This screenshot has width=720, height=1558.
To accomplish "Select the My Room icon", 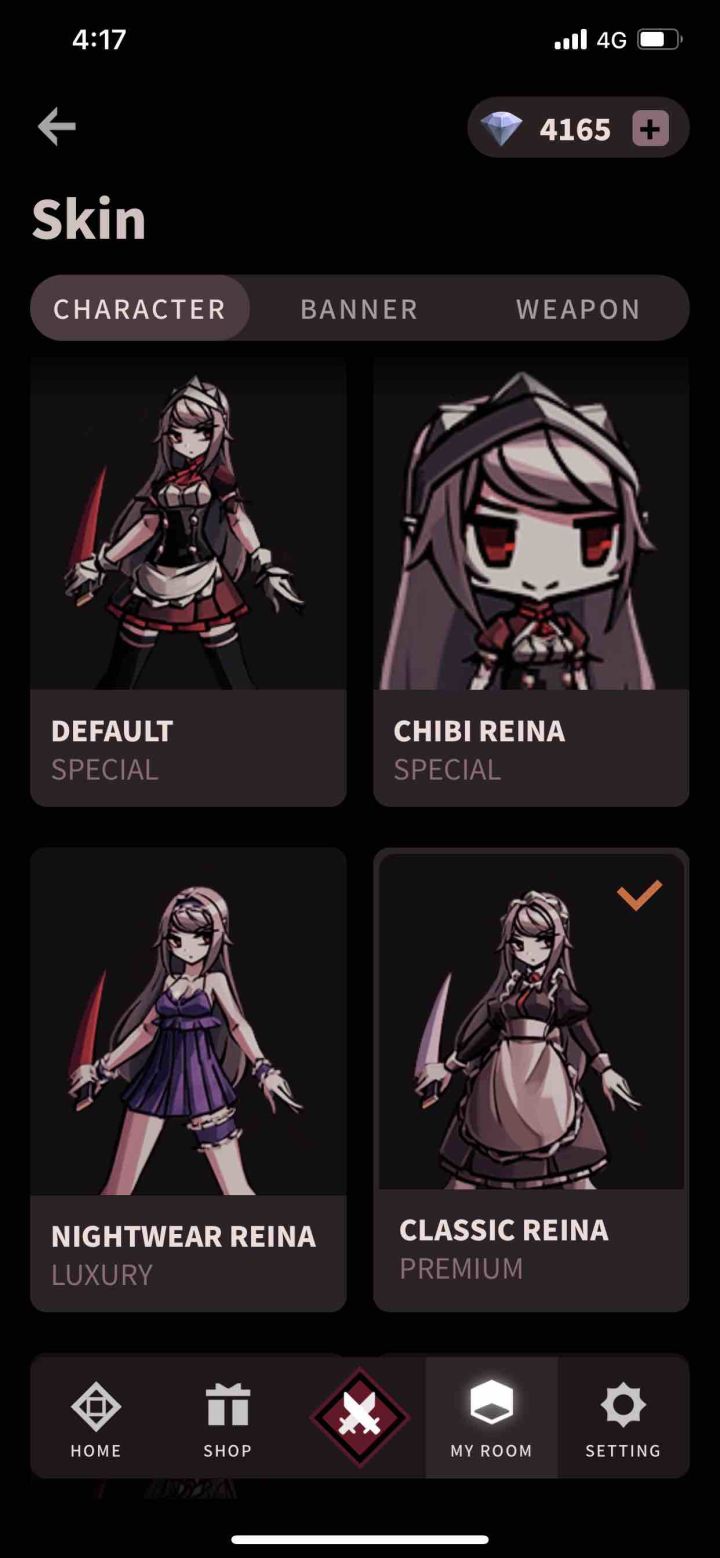I will point(491,1403).
